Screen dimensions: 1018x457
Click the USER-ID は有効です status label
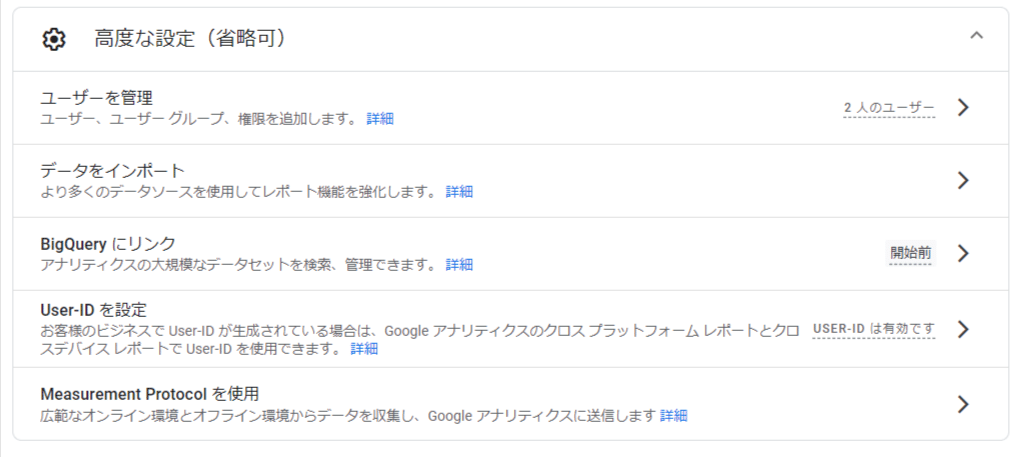874,328
